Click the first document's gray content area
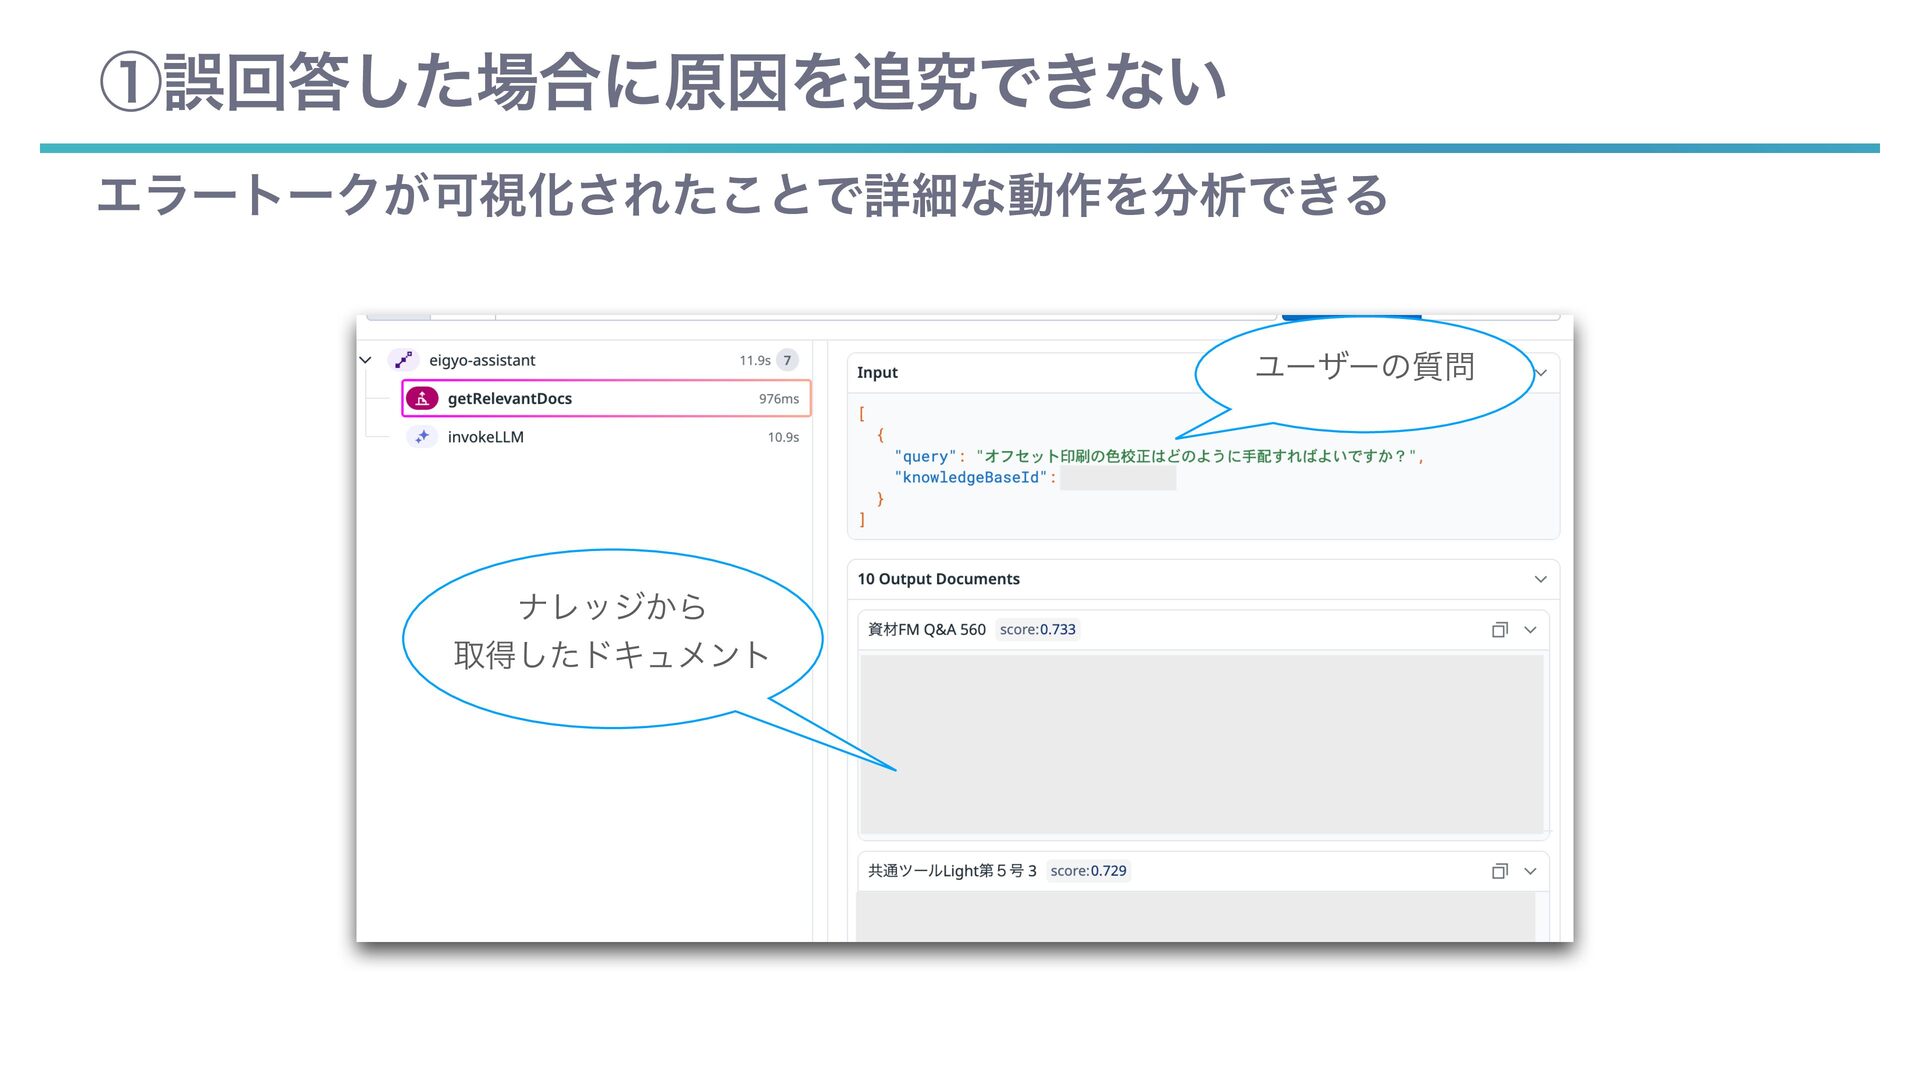This screenshot has width=1920, height=1080. pyautogui.click(x=1200, y=743)
